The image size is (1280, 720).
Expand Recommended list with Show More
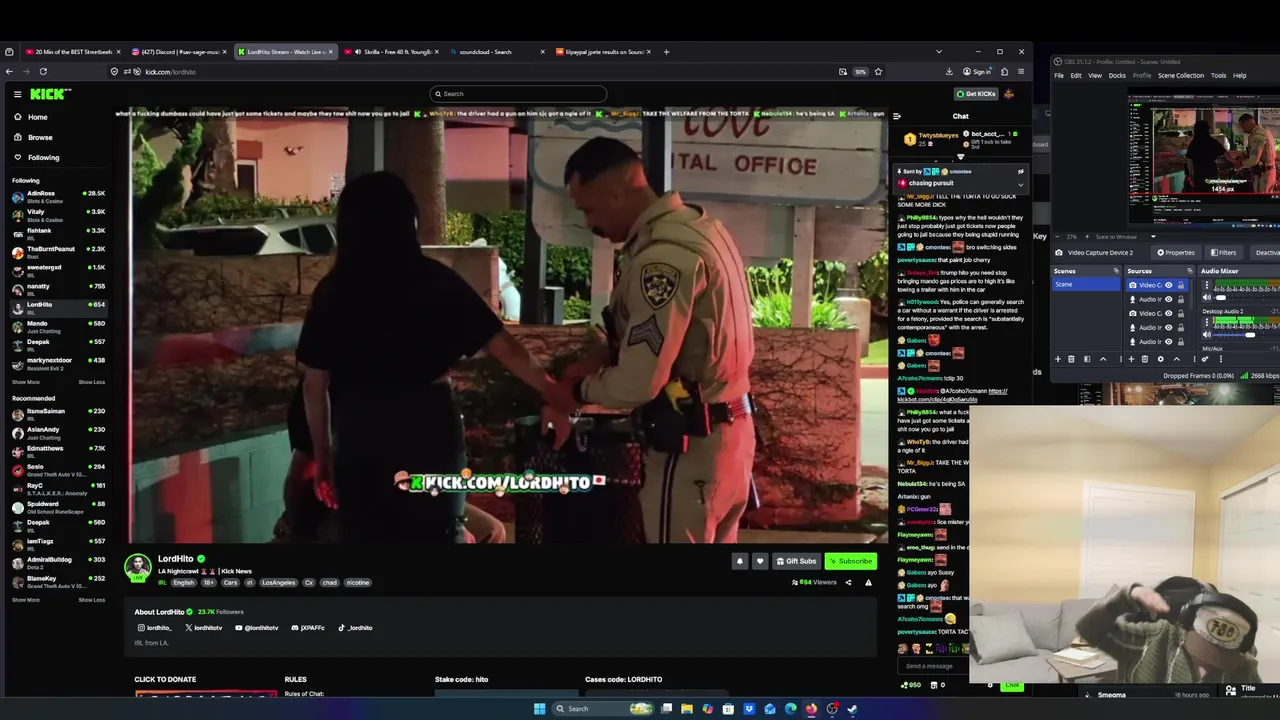(x=26, y=600)
